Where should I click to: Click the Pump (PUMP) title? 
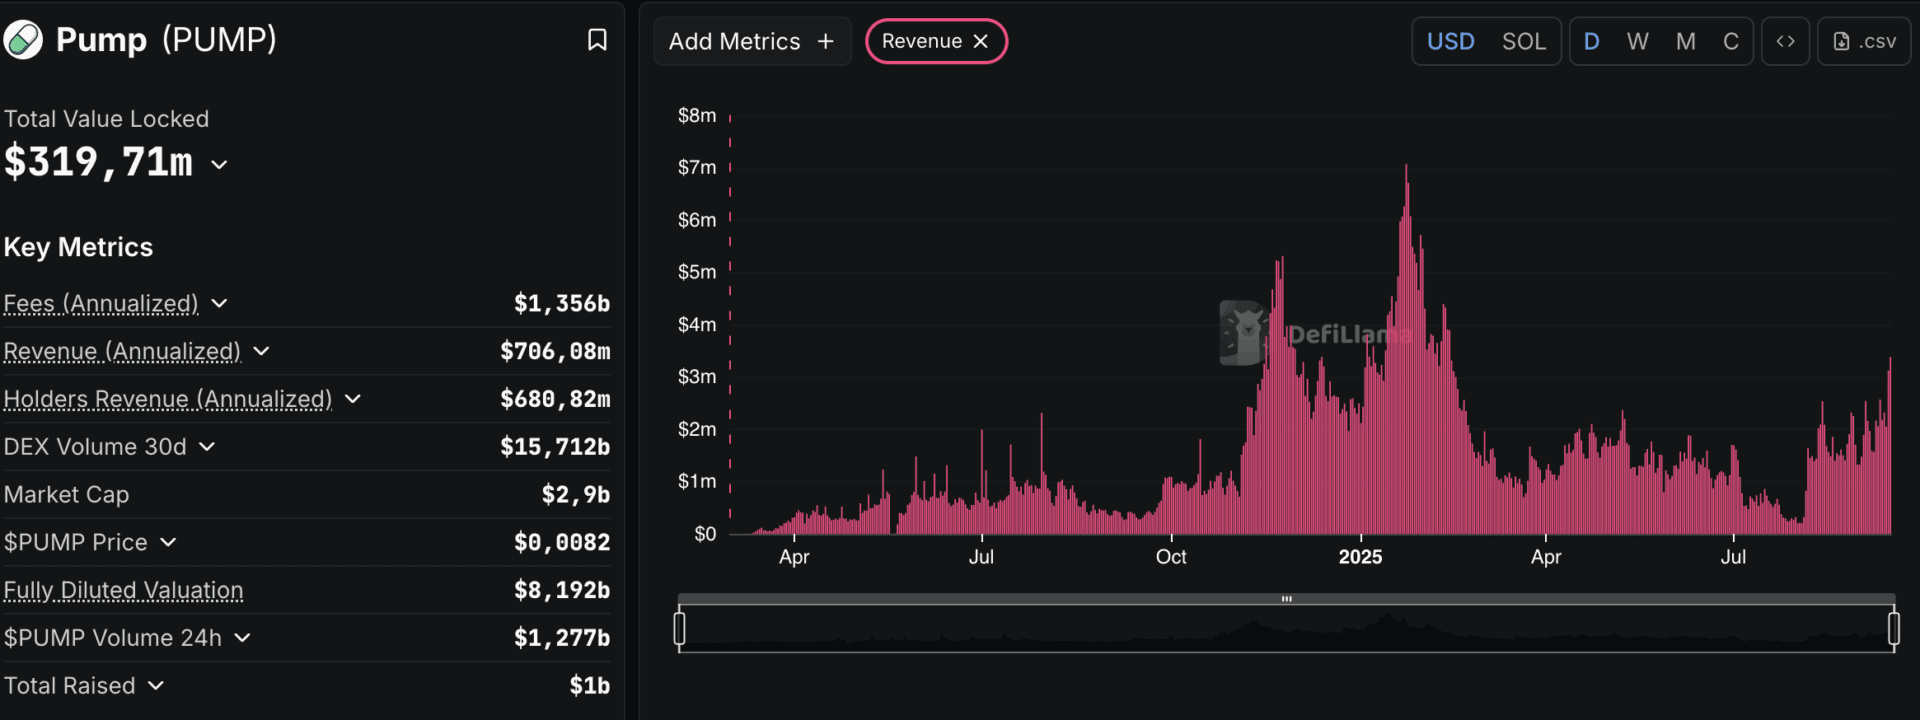pos(166,40)
